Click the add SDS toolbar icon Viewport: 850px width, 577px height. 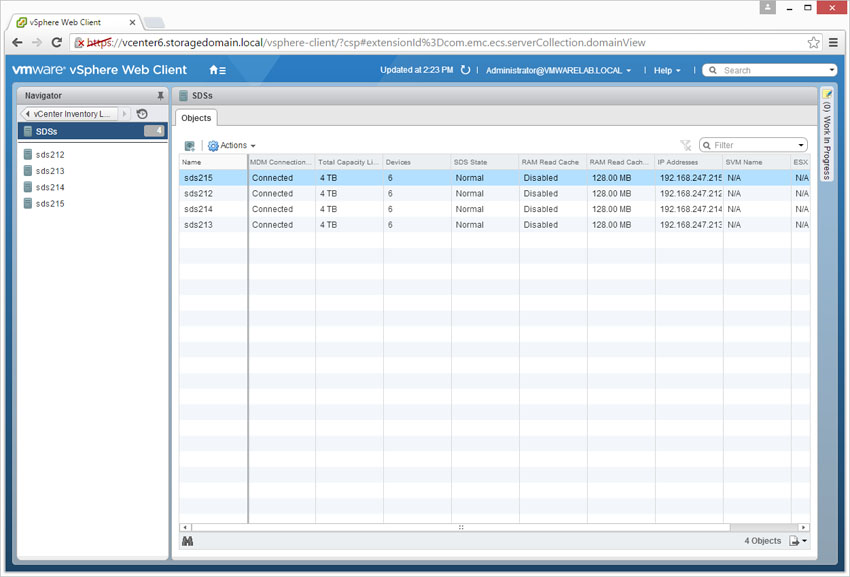point(190,145)
